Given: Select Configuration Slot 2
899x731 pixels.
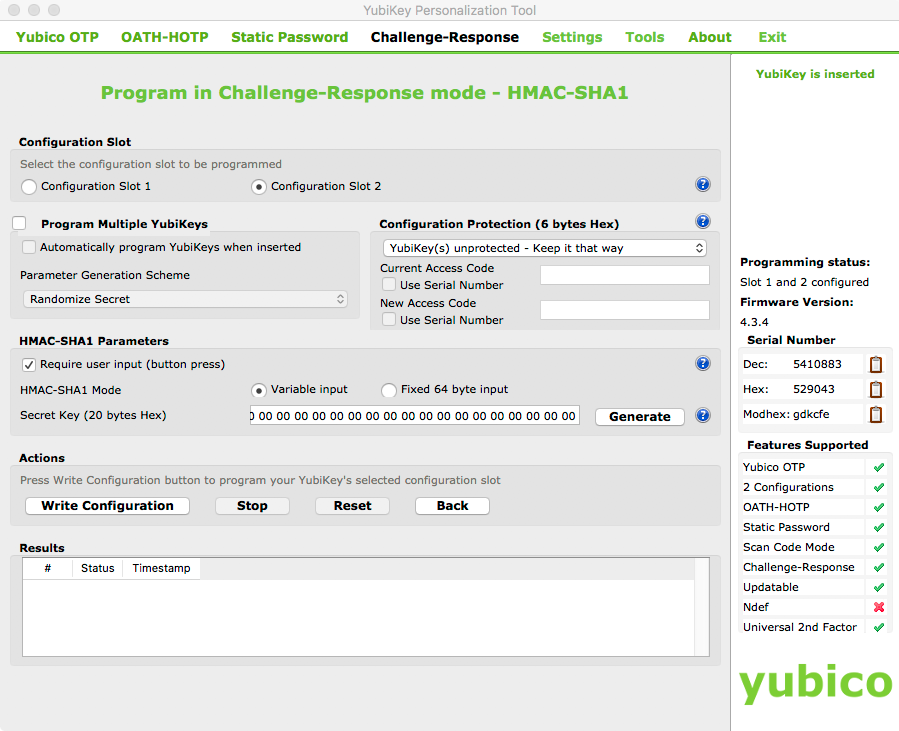Looking at the screenshot, I should (259, 187).
